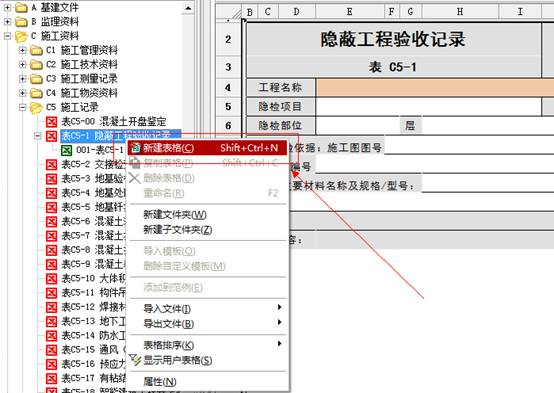Click the green sheet icon of 001-表C5-1
Viewport: 554px width, 393px height.
[x=66, y=150]
